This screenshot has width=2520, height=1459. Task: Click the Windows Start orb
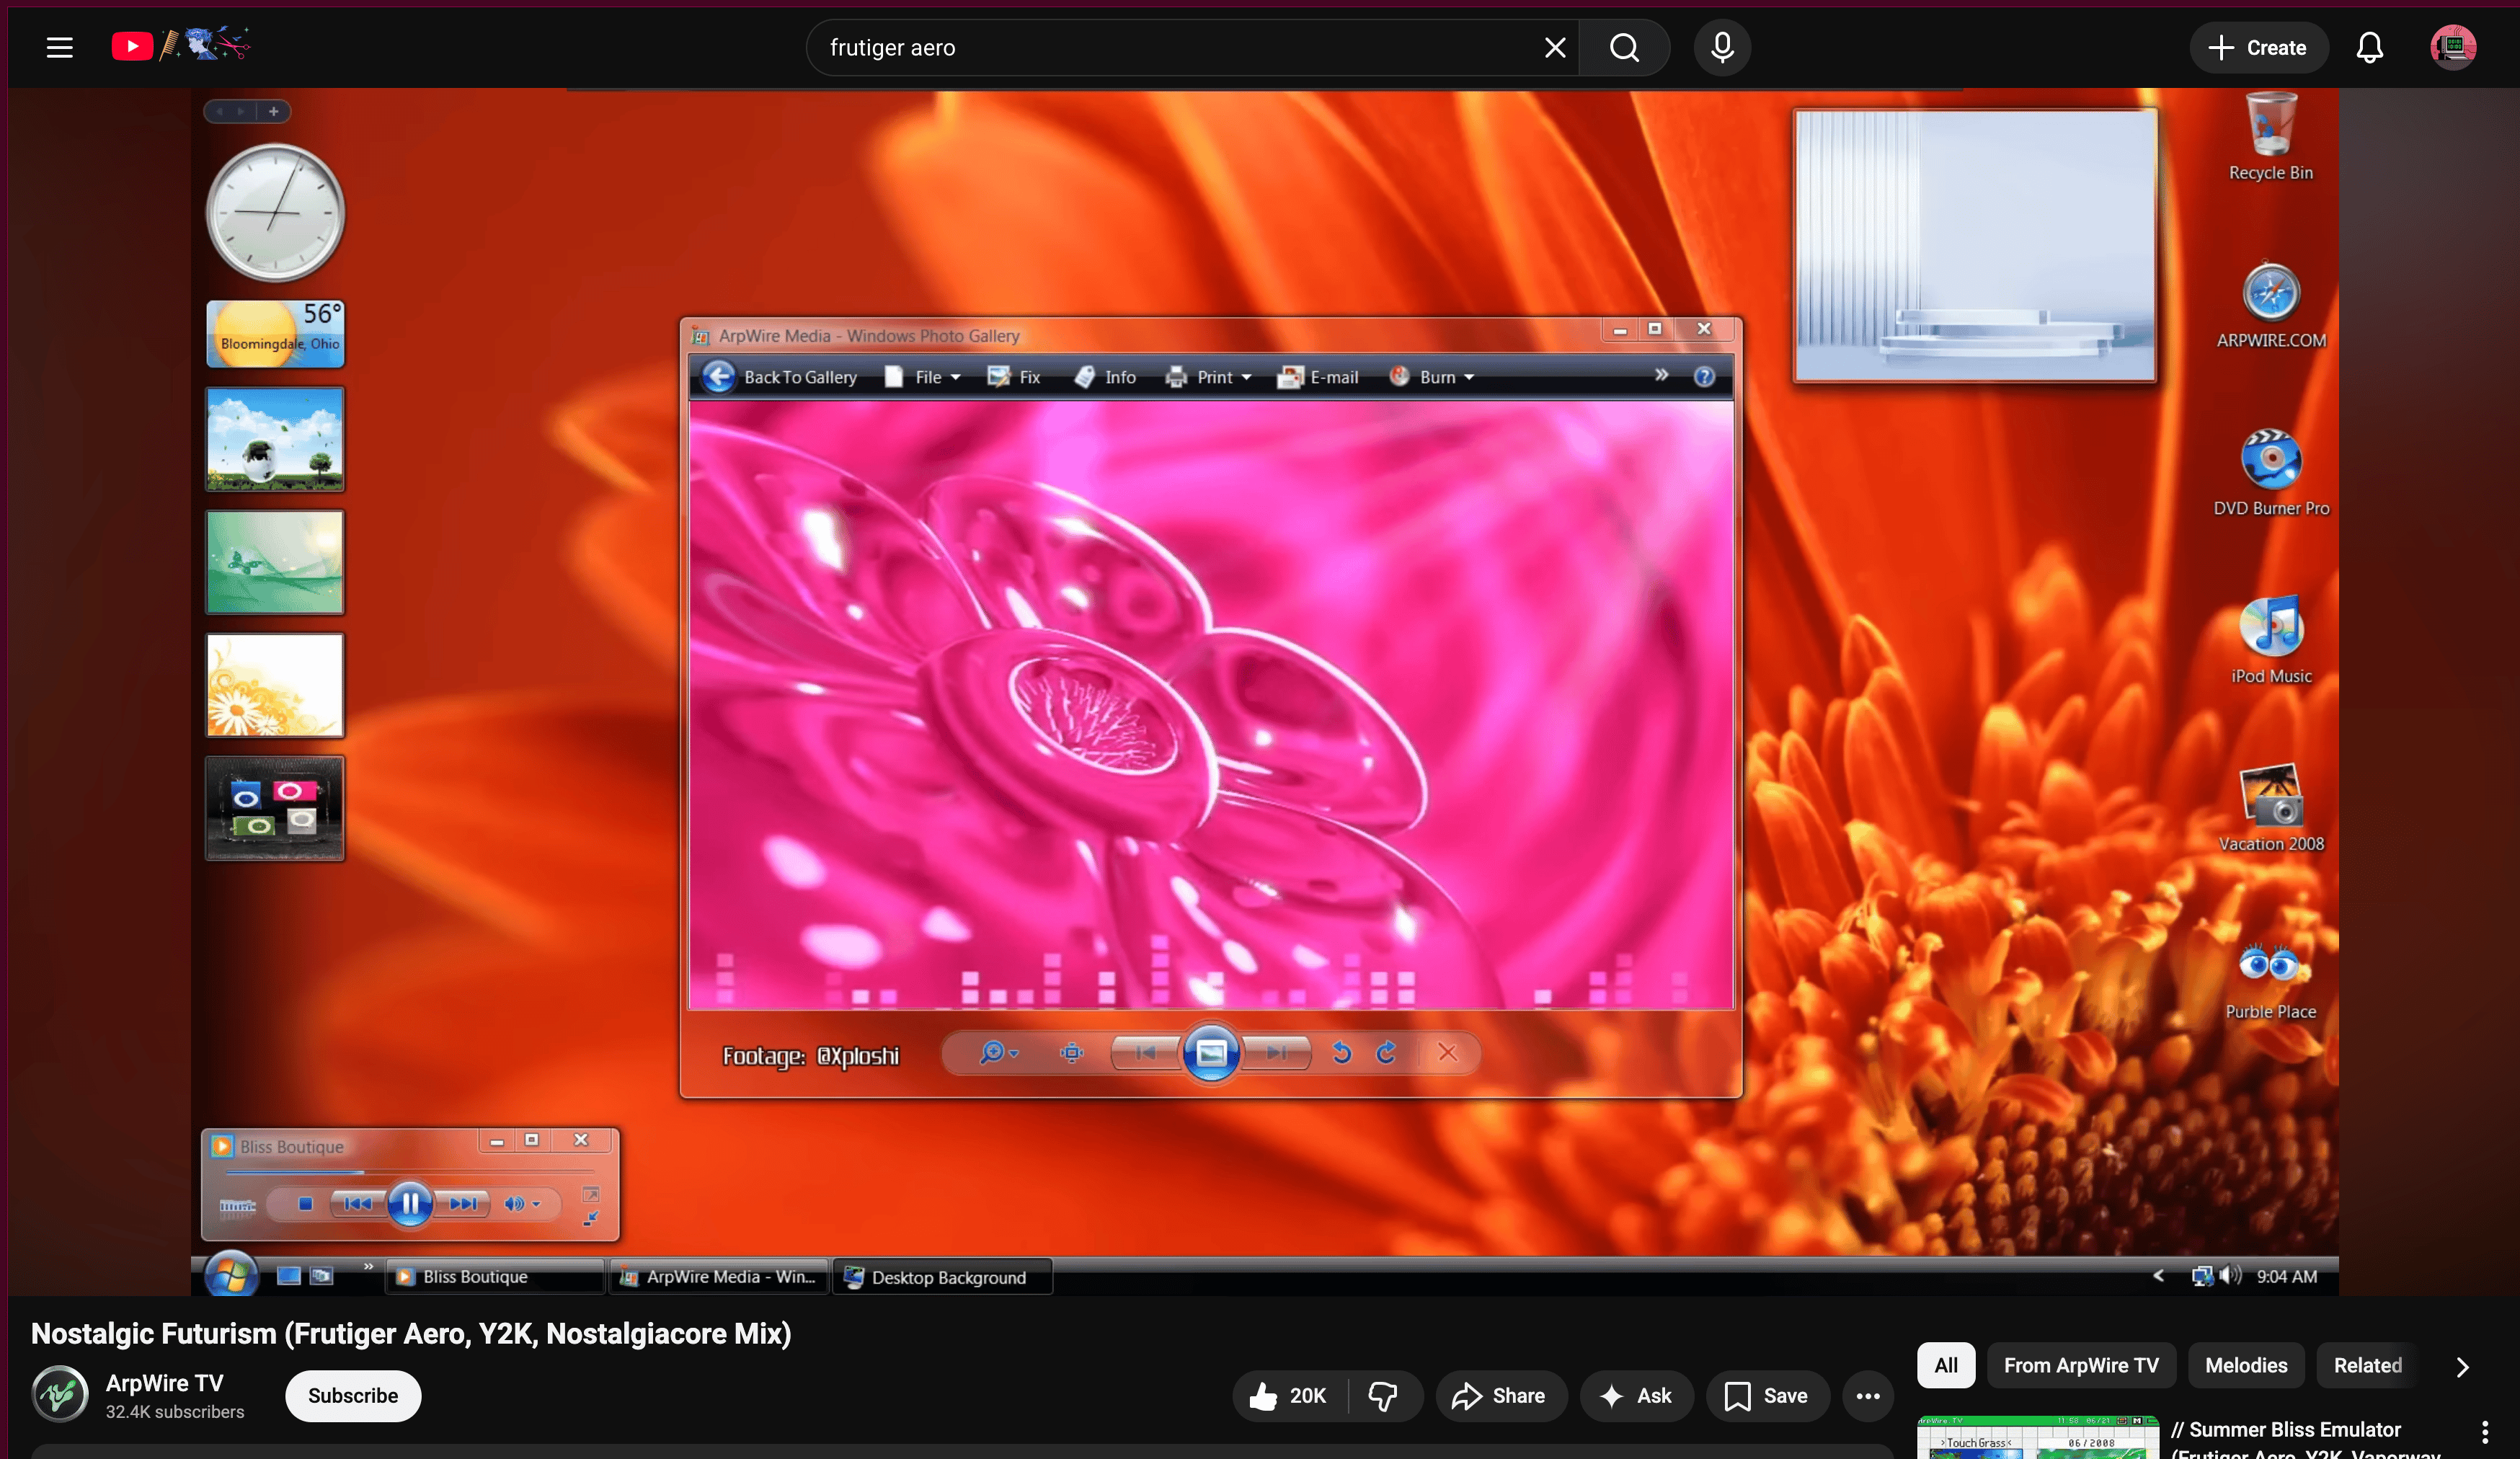point(231,1275)
